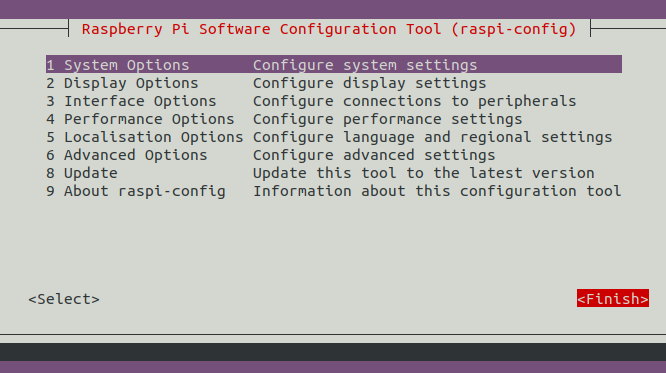Click 'Configure advanced settings' description

[x=374, y=155]
